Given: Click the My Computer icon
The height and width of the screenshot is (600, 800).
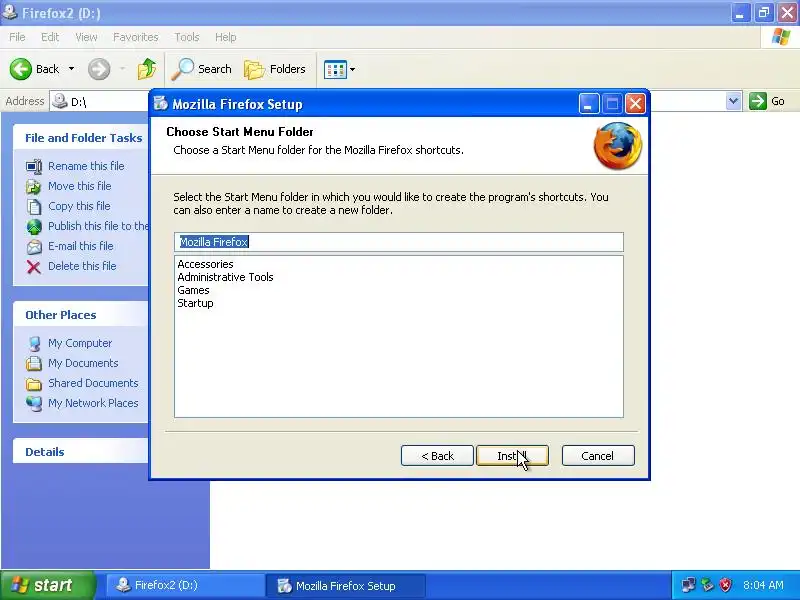Looking at the screenshot, I should [x=34, y=343].
